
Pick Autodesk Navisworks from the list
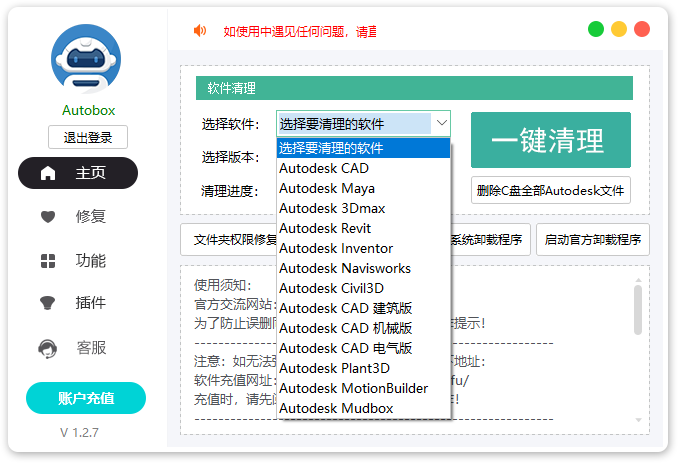pos(363,268)
